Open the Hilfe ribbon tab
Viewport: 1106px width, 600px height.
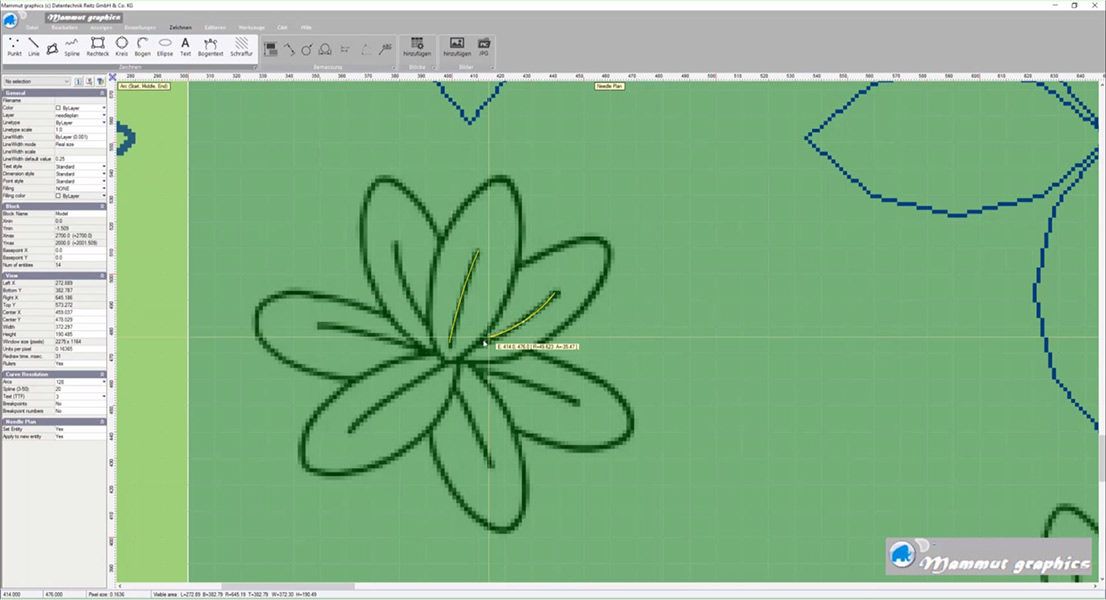pyautogui.click(x=306, y=27)
